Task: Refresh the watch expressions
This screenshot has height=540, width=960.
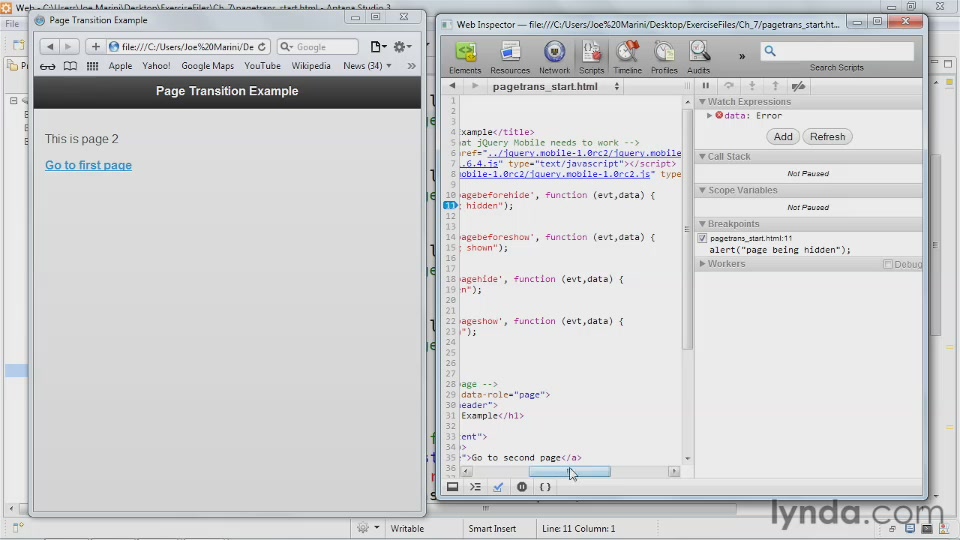Action: point(828,137)
